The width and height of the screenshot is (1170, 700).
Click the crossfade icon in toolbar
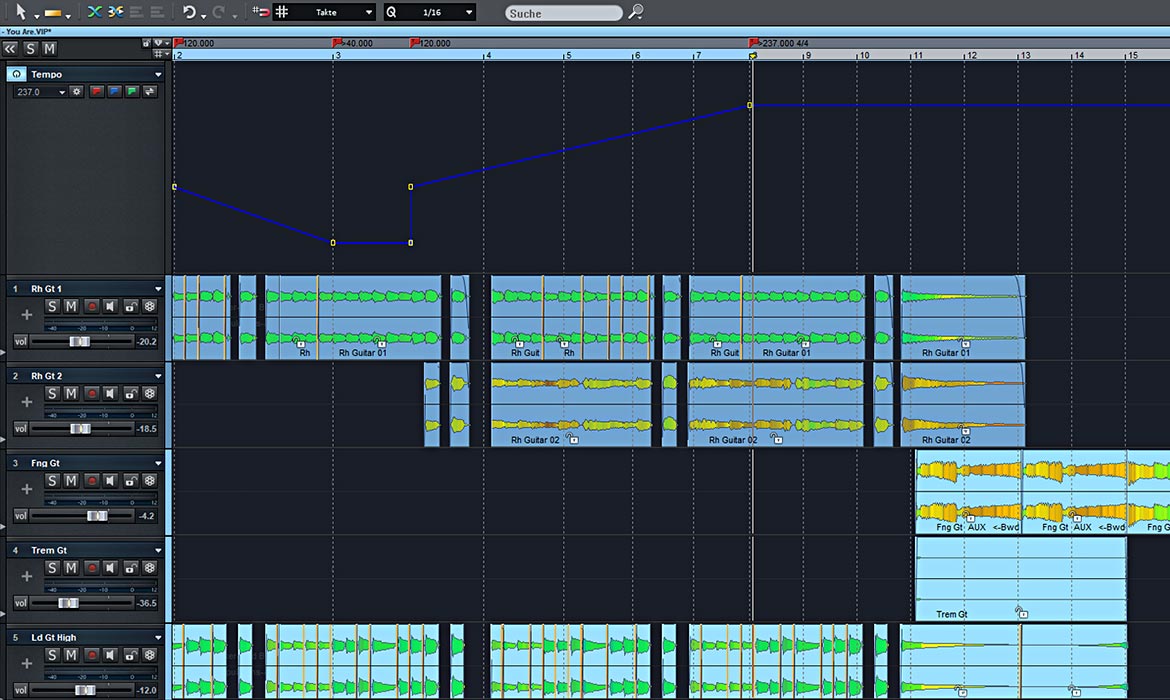click(94, 12)
